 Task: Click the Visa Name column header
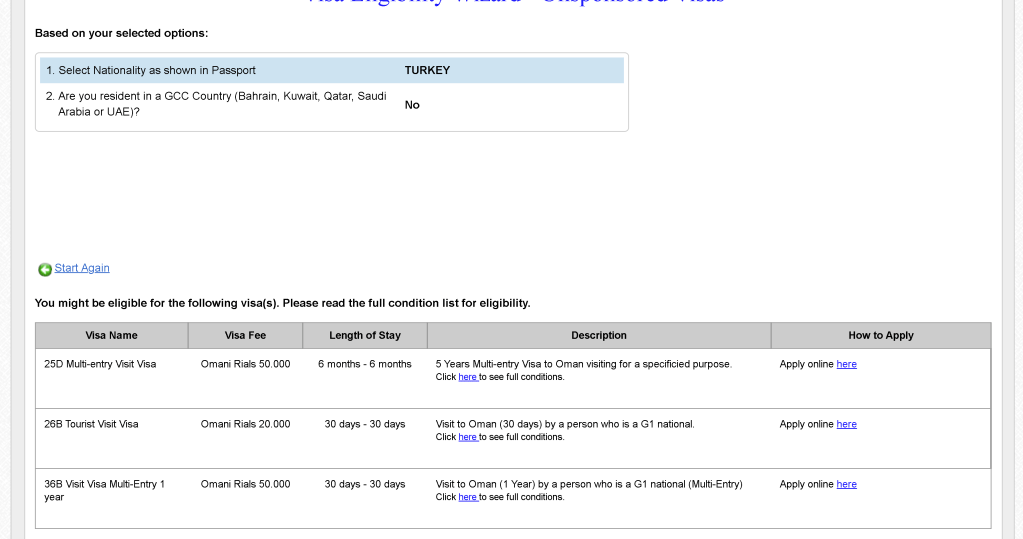coord(112,335)
